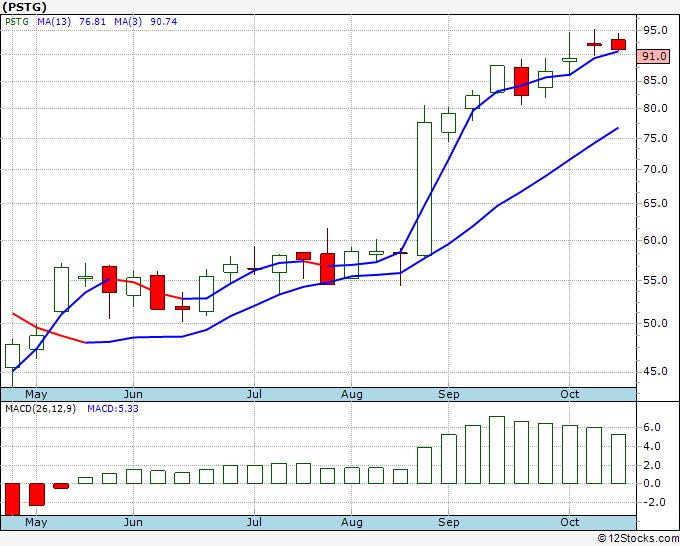Click the May label on the MACD timeline
Screen dimensions: 680x546
[x=36, y=522]
